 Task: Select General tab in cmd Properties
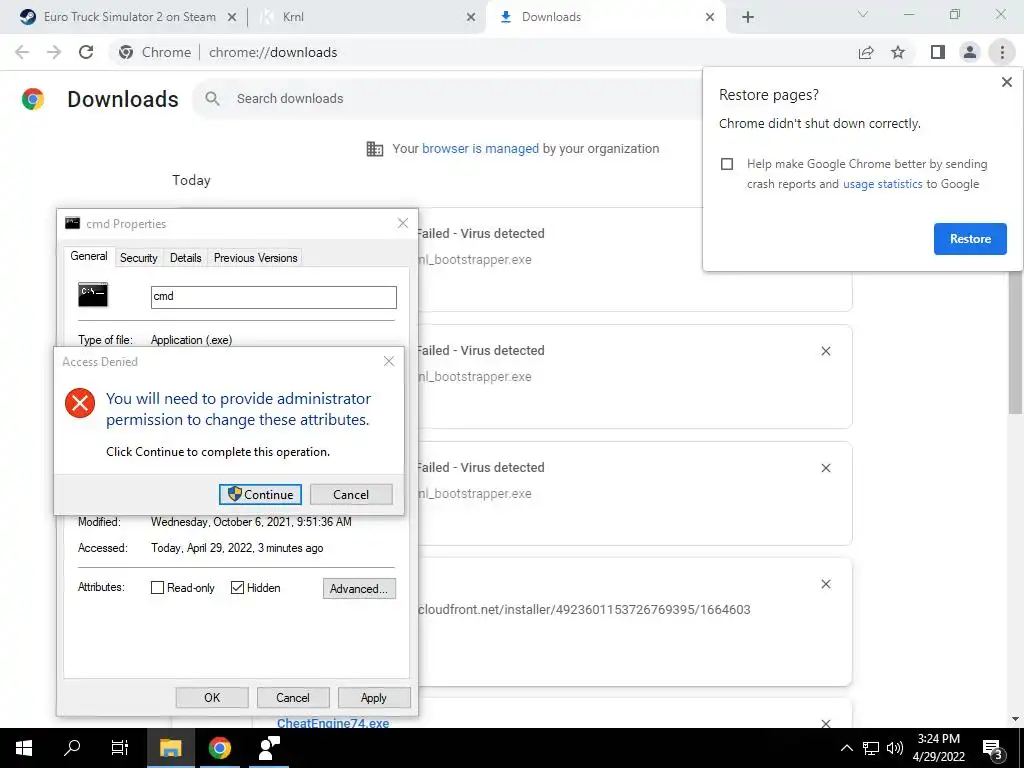[89, 256]
